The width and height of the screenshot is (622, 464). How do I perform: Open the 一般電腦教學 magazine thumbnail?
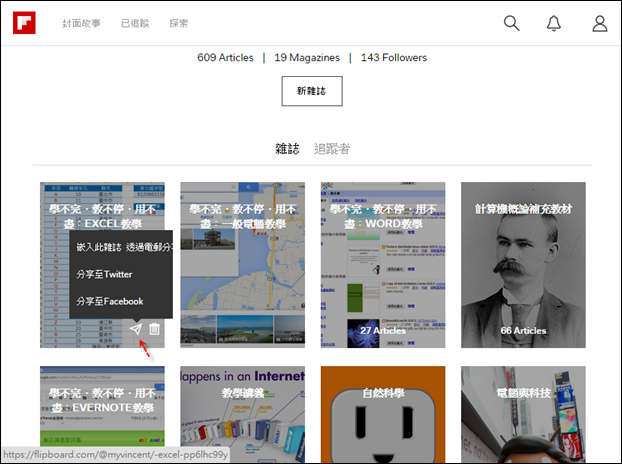click(x=243, y=265)
